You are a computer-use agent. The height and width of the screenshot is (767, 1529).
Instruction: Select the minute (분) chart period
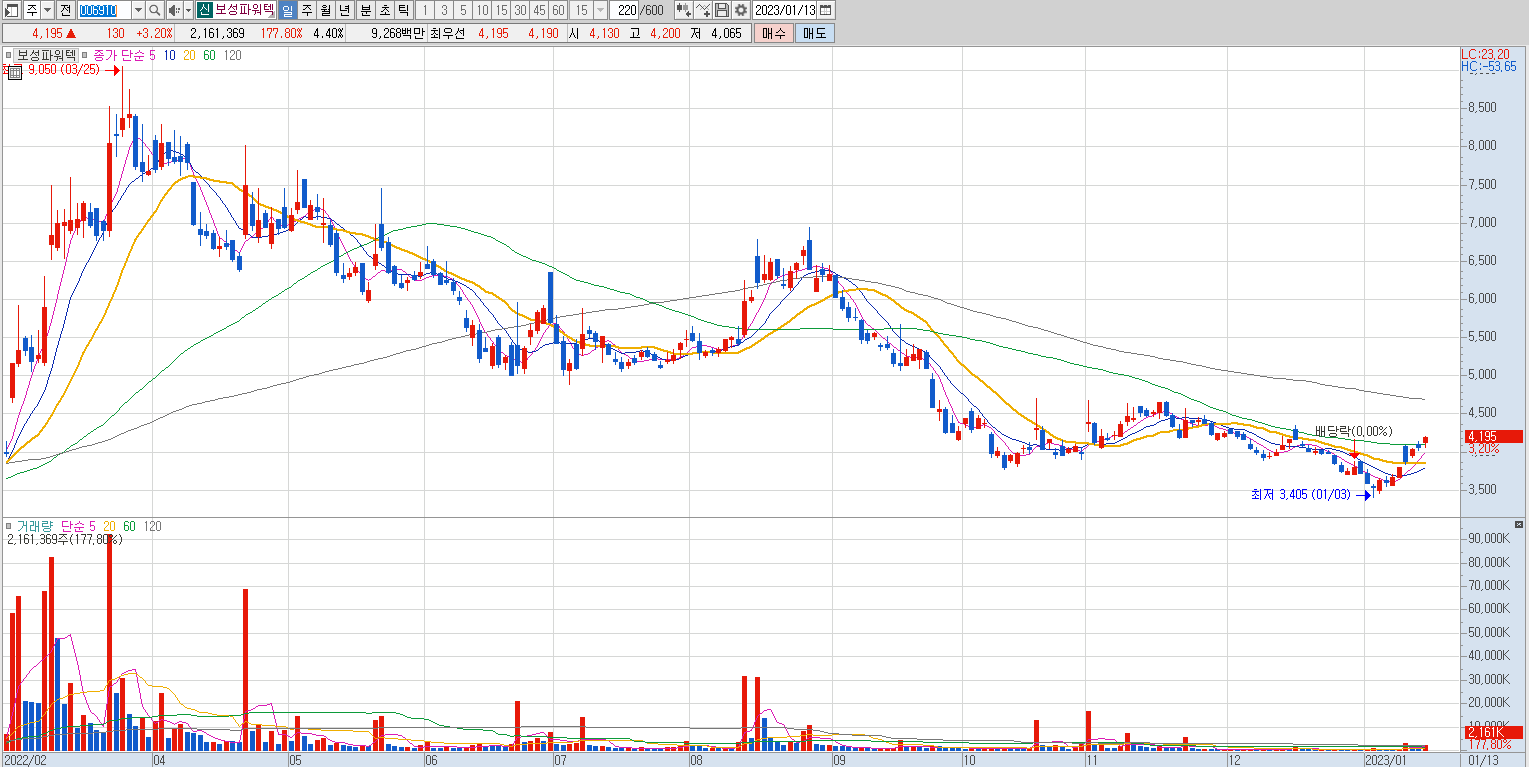(x=364, y=10)
